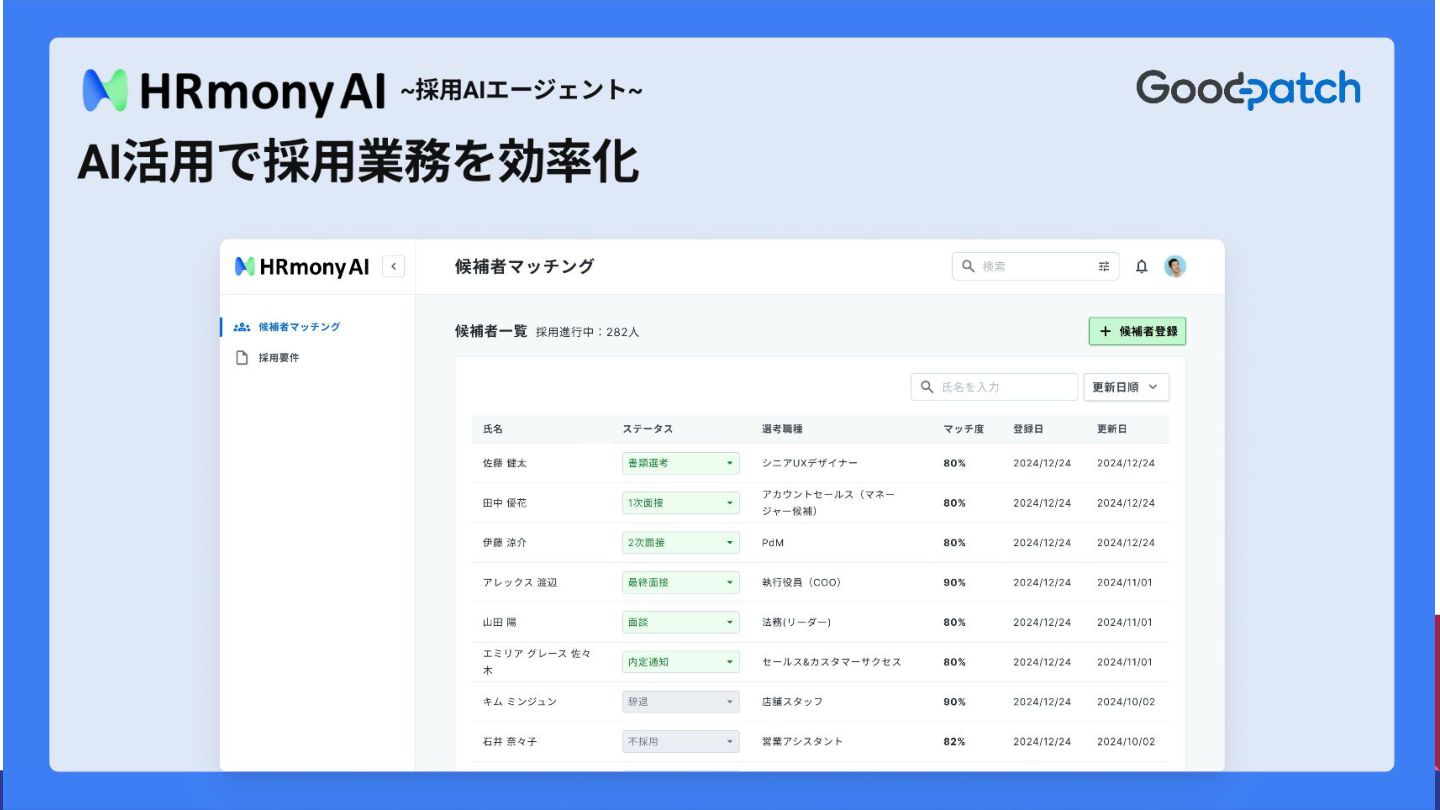Open 辞退 status dropdown for キム ミンジュン
Viewport: 1440px width, 810px height.
pos(680,702)
